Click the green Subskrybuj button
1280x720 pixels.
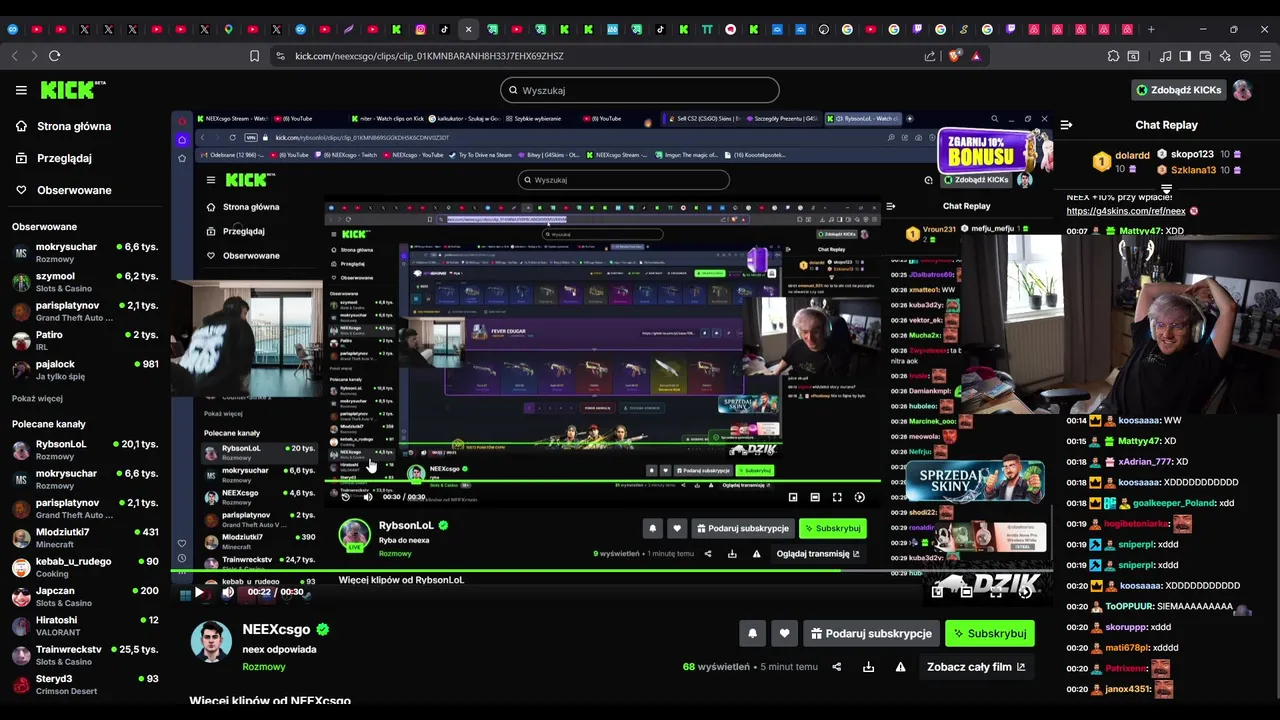pyautogui.click(x=989, y=633)
